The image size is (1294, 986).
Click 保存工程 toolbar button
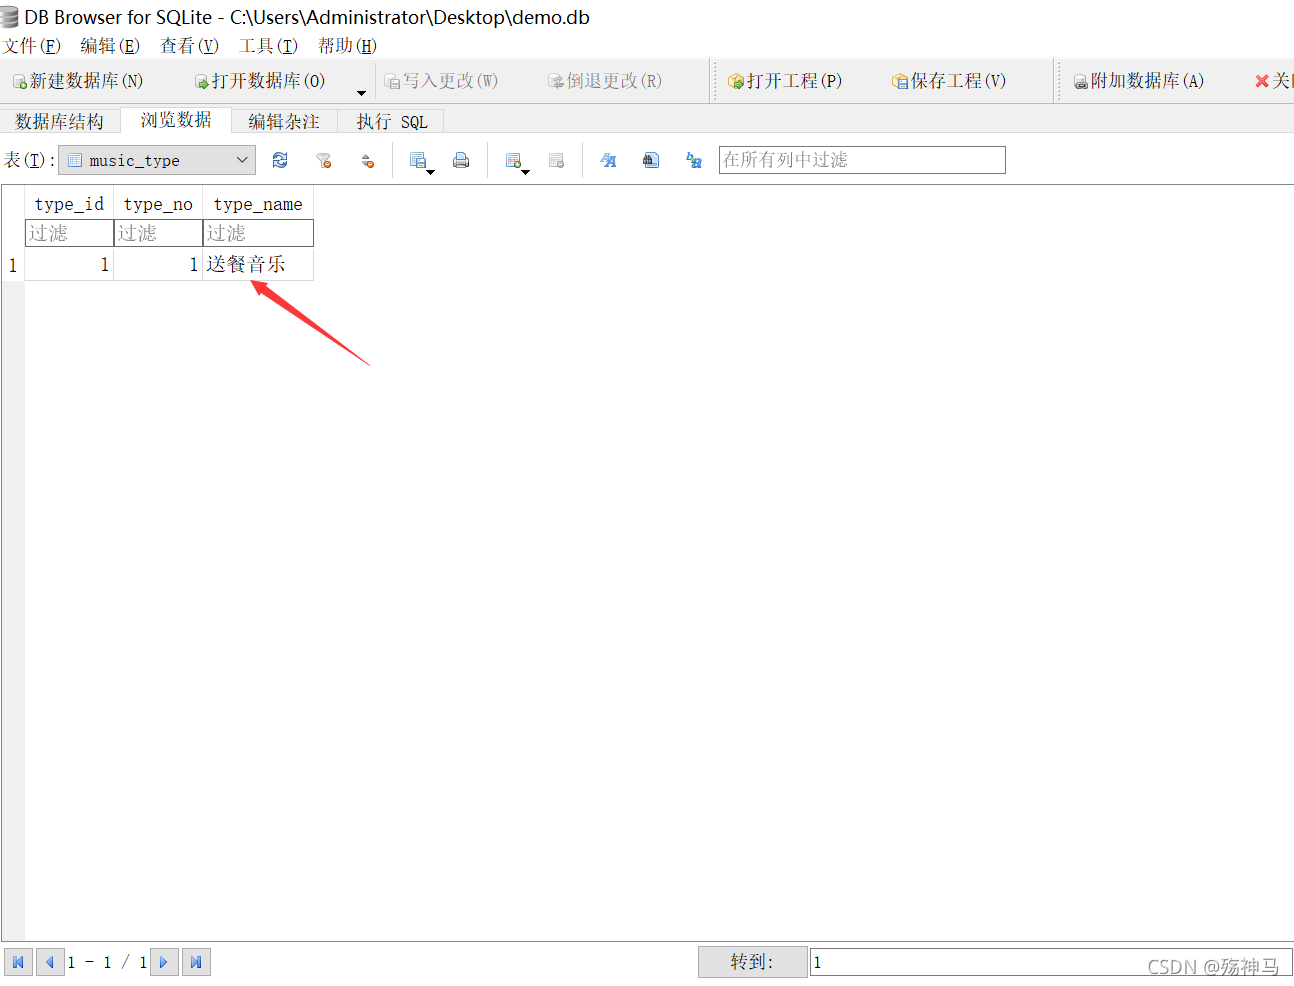pyautogui.click(x=949, y=81)
